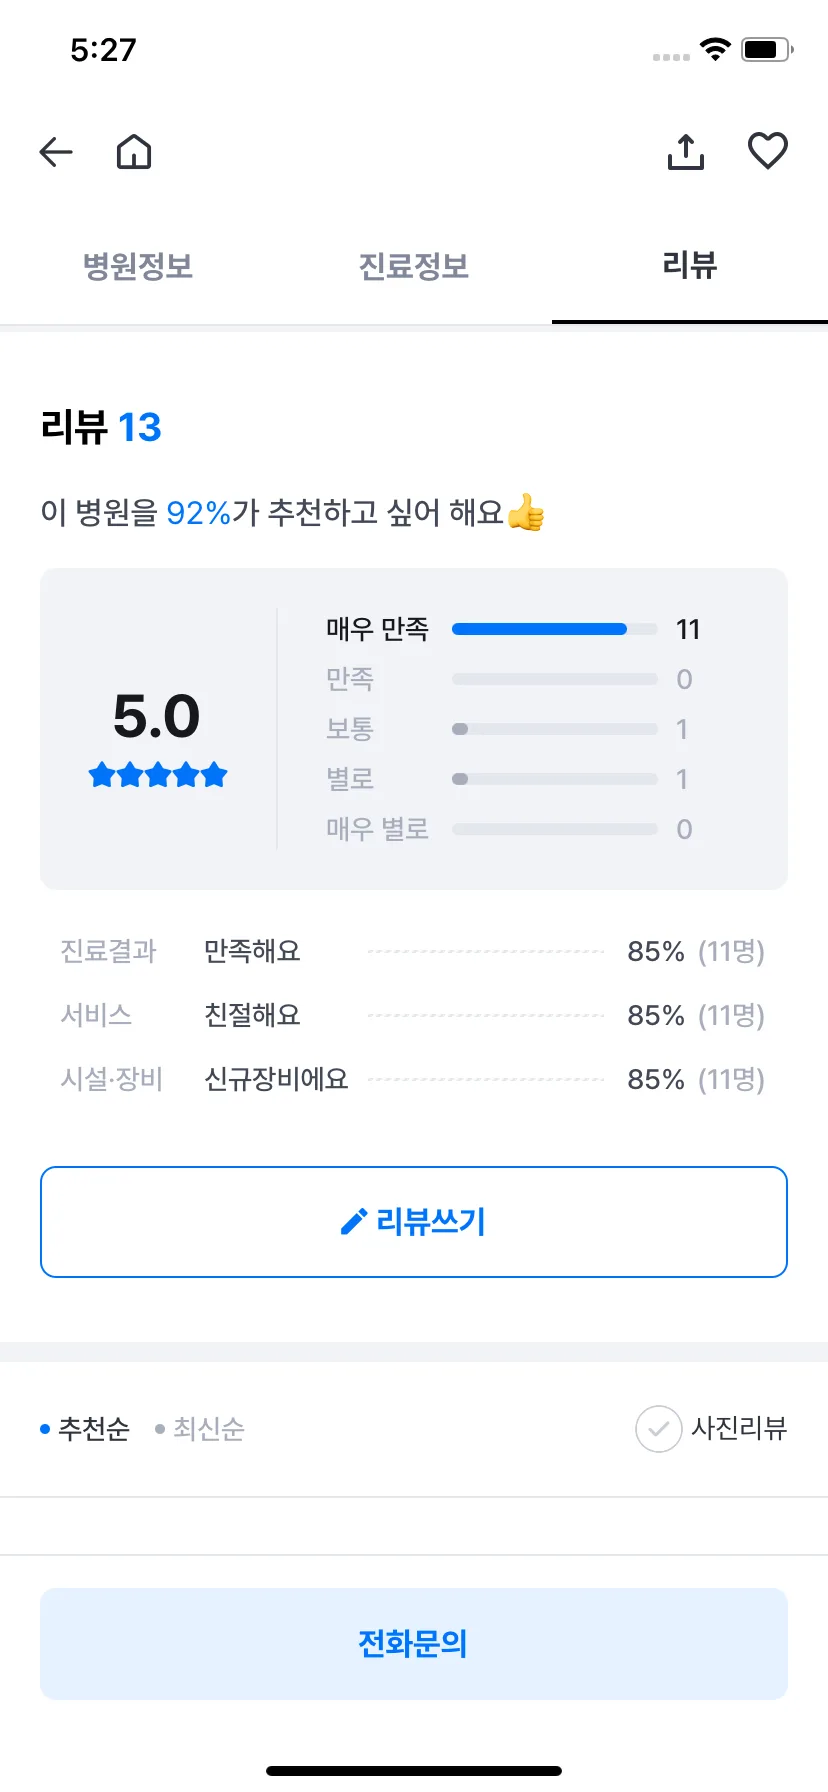Tap the Wi-Fi status icon
The image size is (828, 1792).
pyautogui.click(x=715, y=49)
